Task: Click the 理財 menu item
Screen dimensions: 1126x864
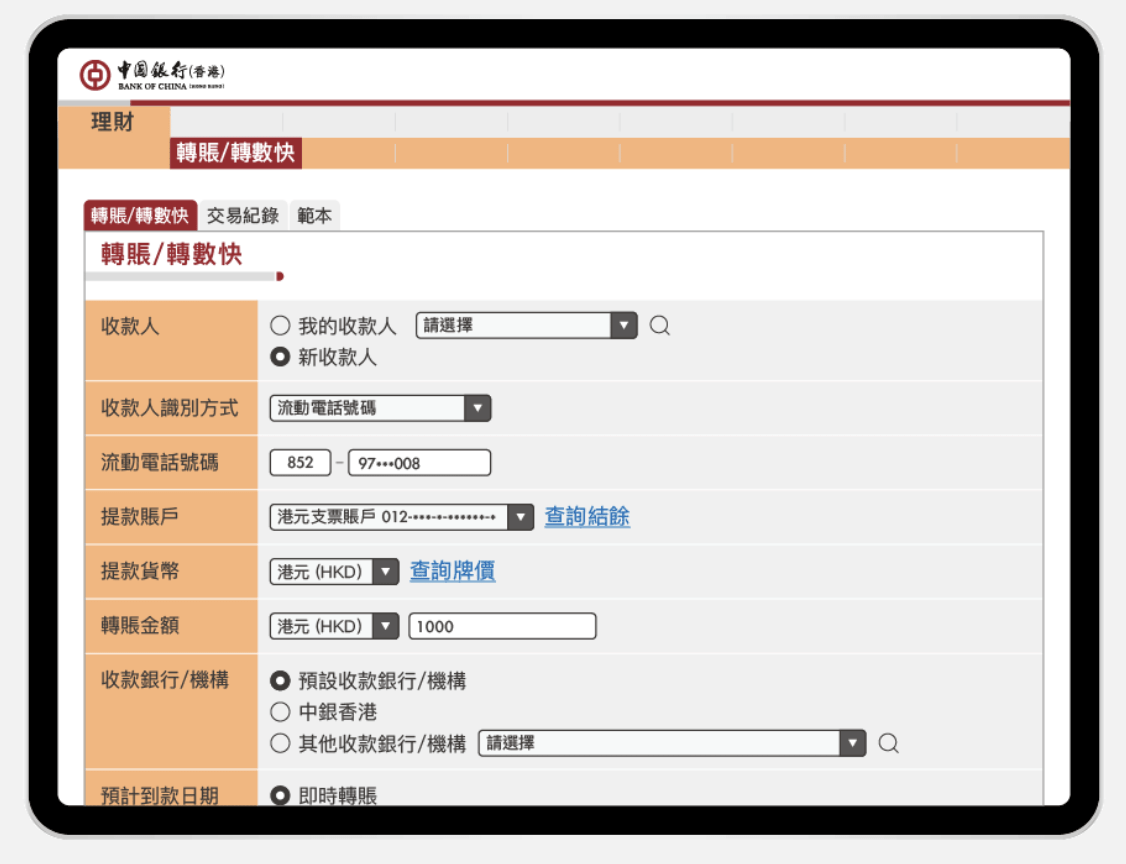Action: (110, 120)
